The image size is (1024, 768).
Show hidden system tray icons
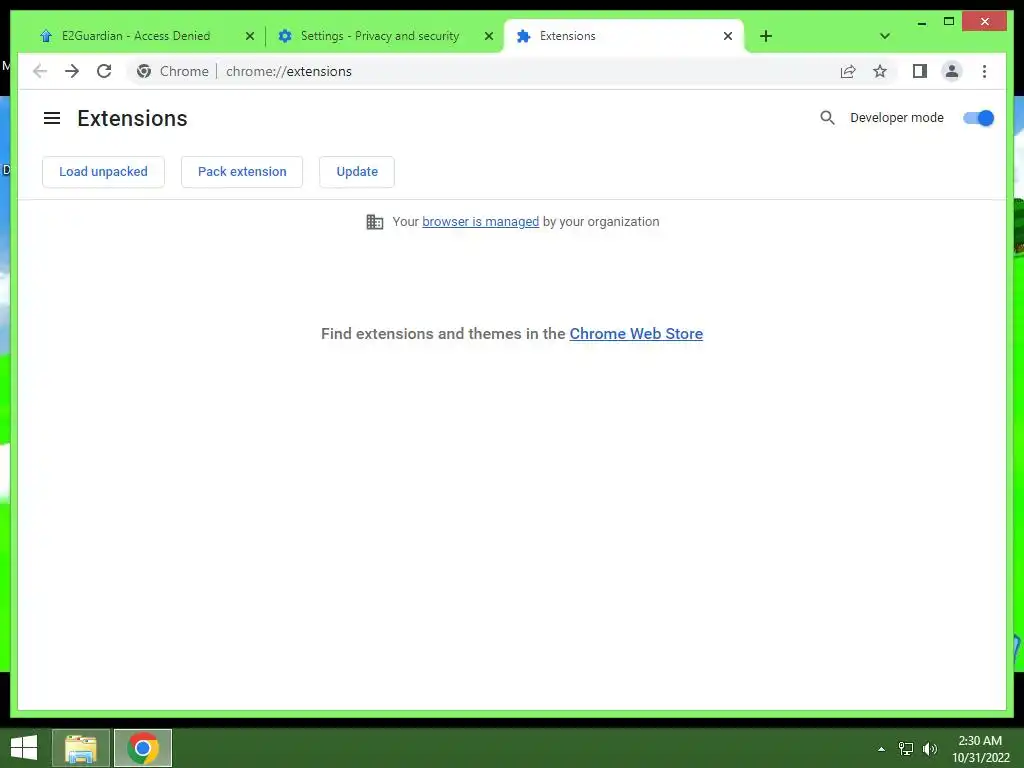click(x=882, y=749)
